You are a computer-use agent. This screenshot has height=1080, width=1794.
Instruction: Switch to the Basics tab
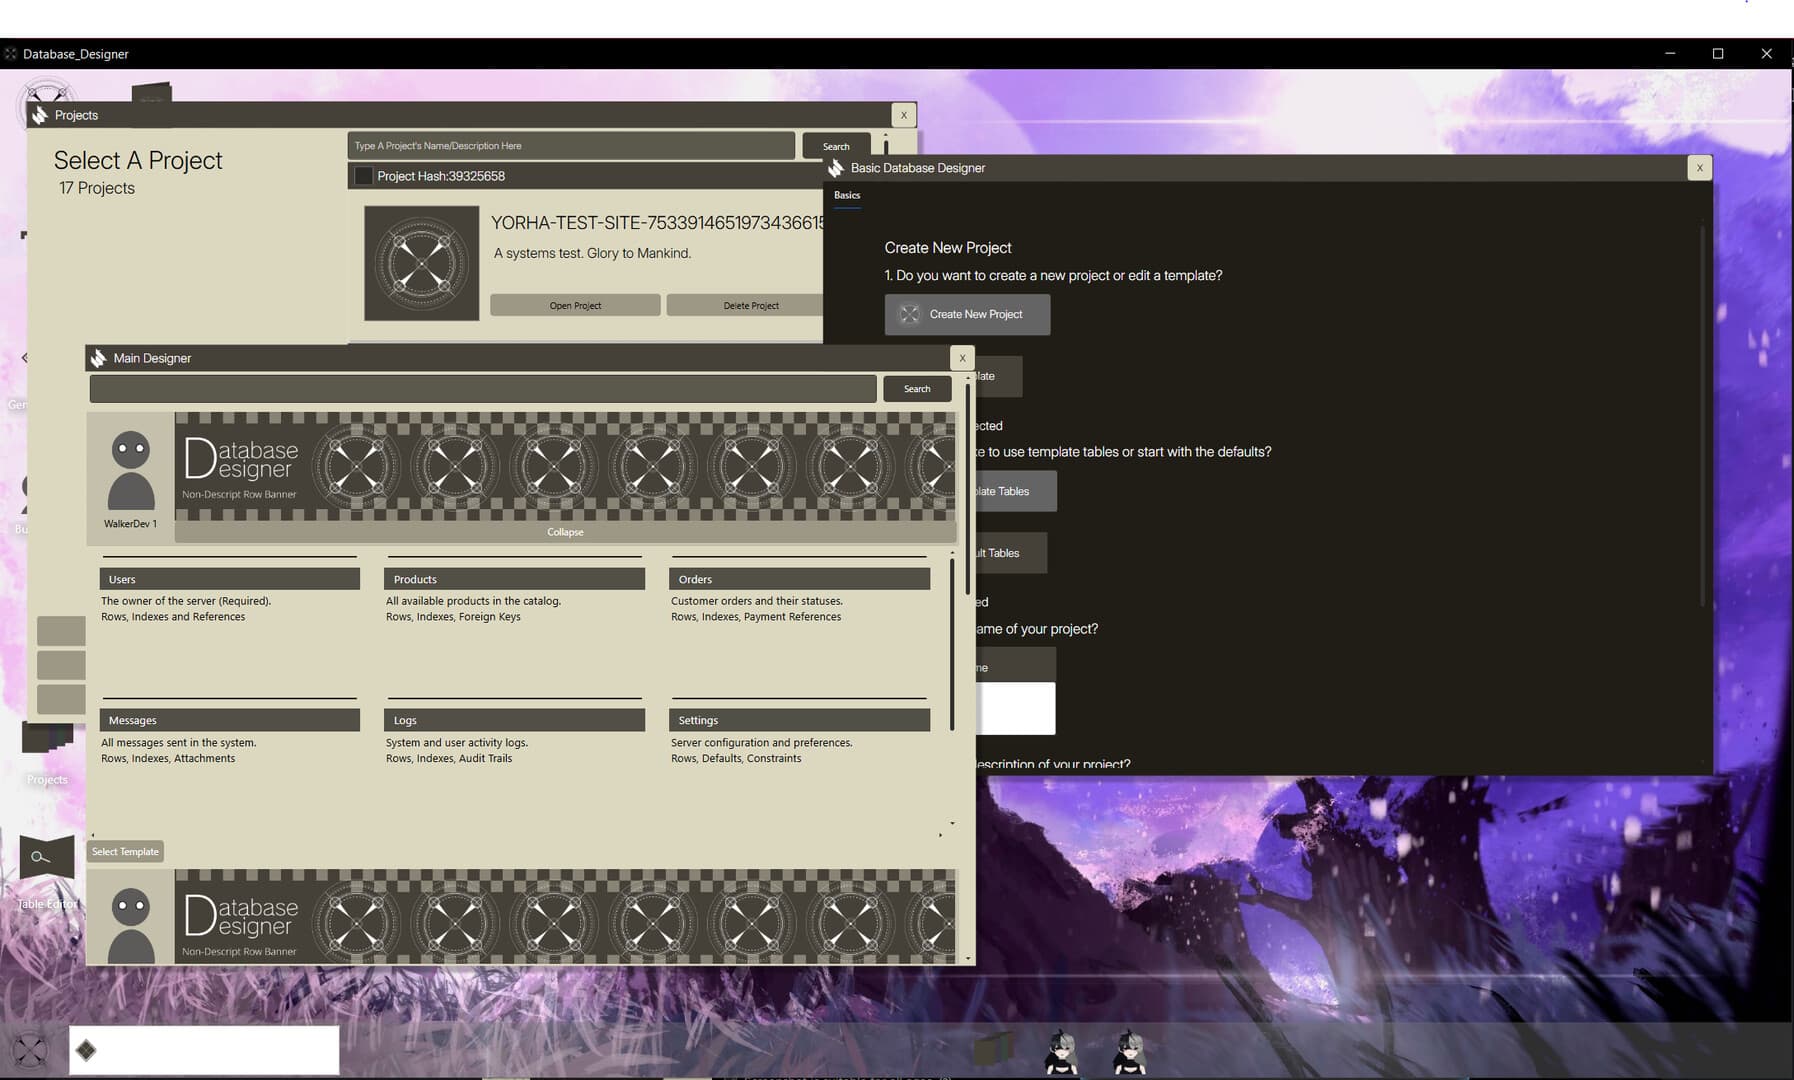846,196
